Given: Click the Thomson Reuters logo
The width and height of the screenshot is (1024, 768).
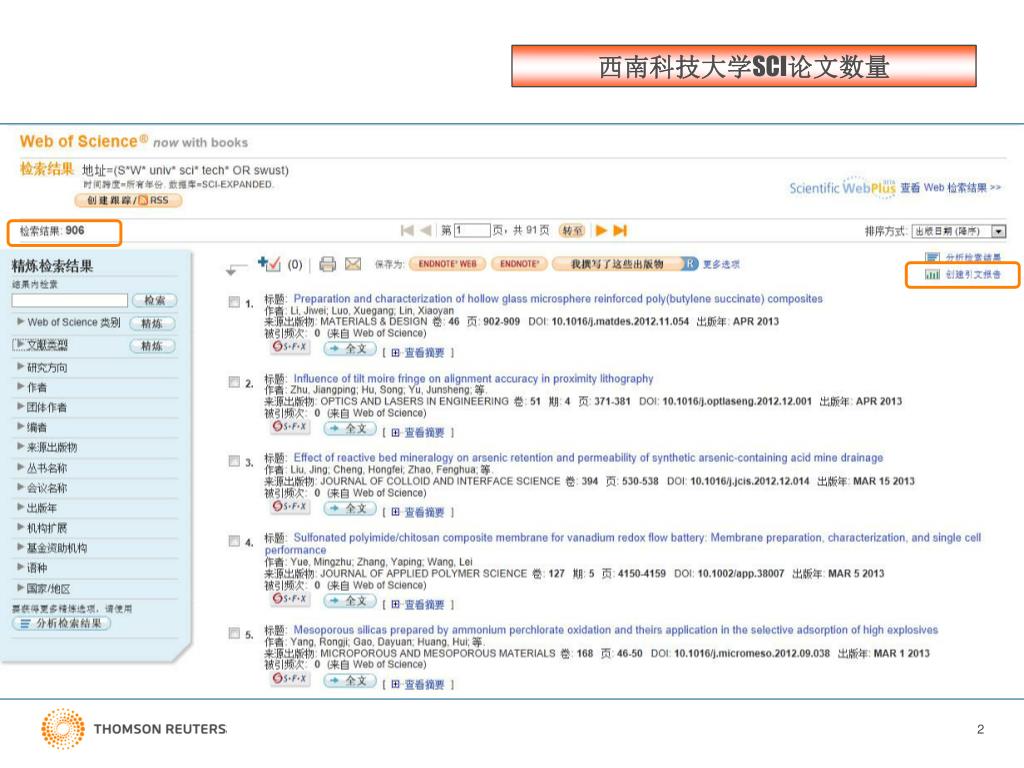Looking at the screenshot, I should [x=133, y=728].
